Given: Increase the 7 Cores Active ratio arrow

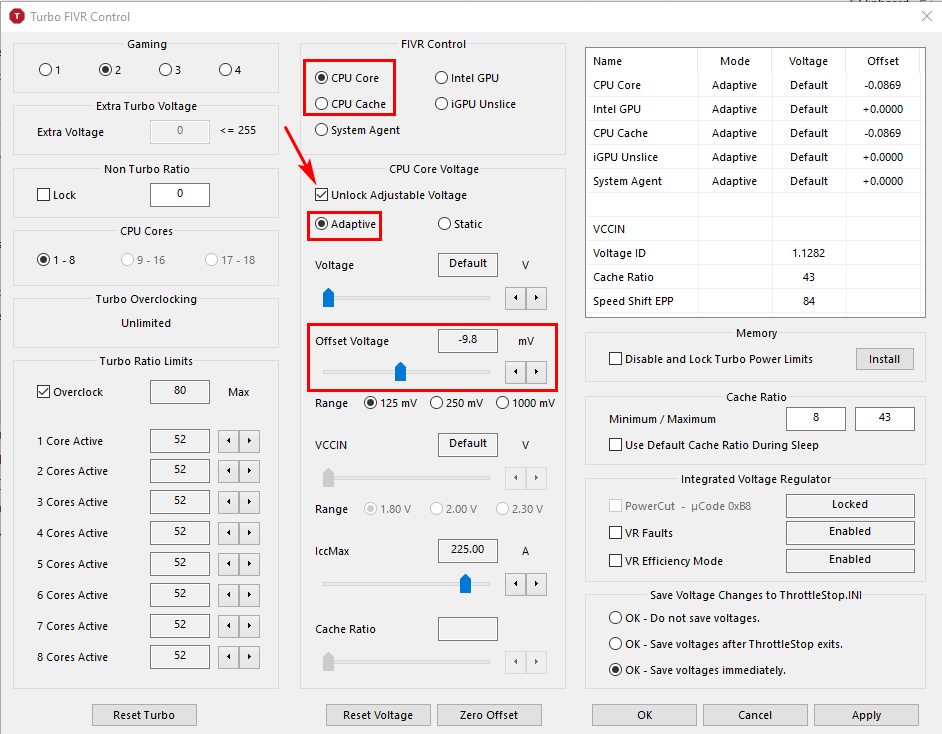Looking at the screenshot, I should pos(249,626).
